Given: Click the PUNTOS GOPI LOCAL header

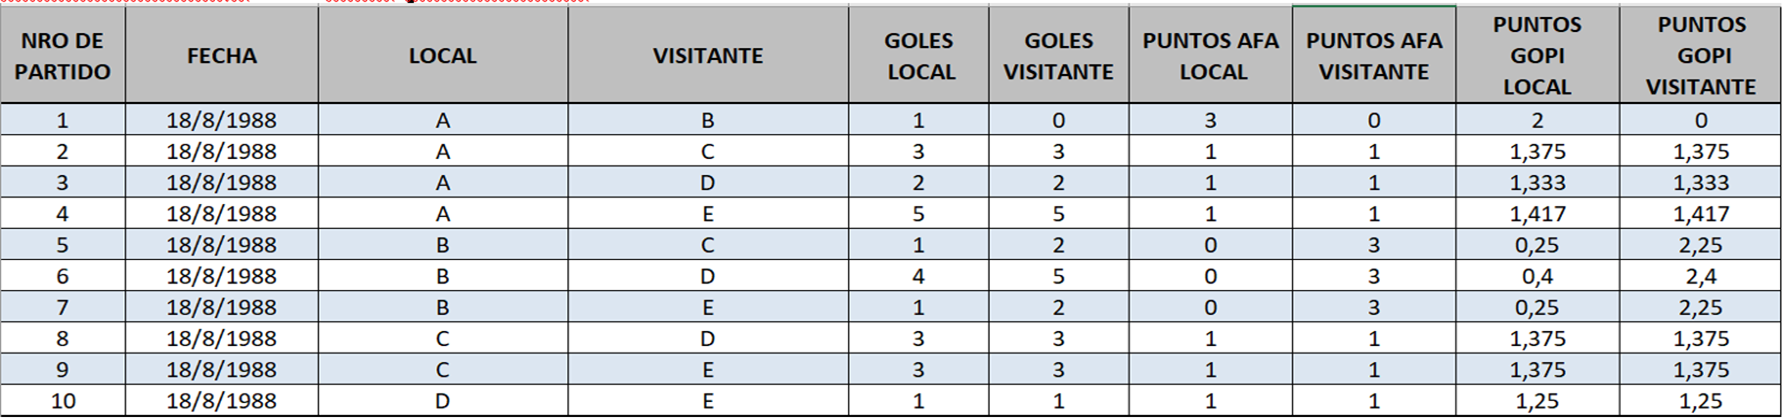Looking at the screenshot, I should tap(1538, 56).
